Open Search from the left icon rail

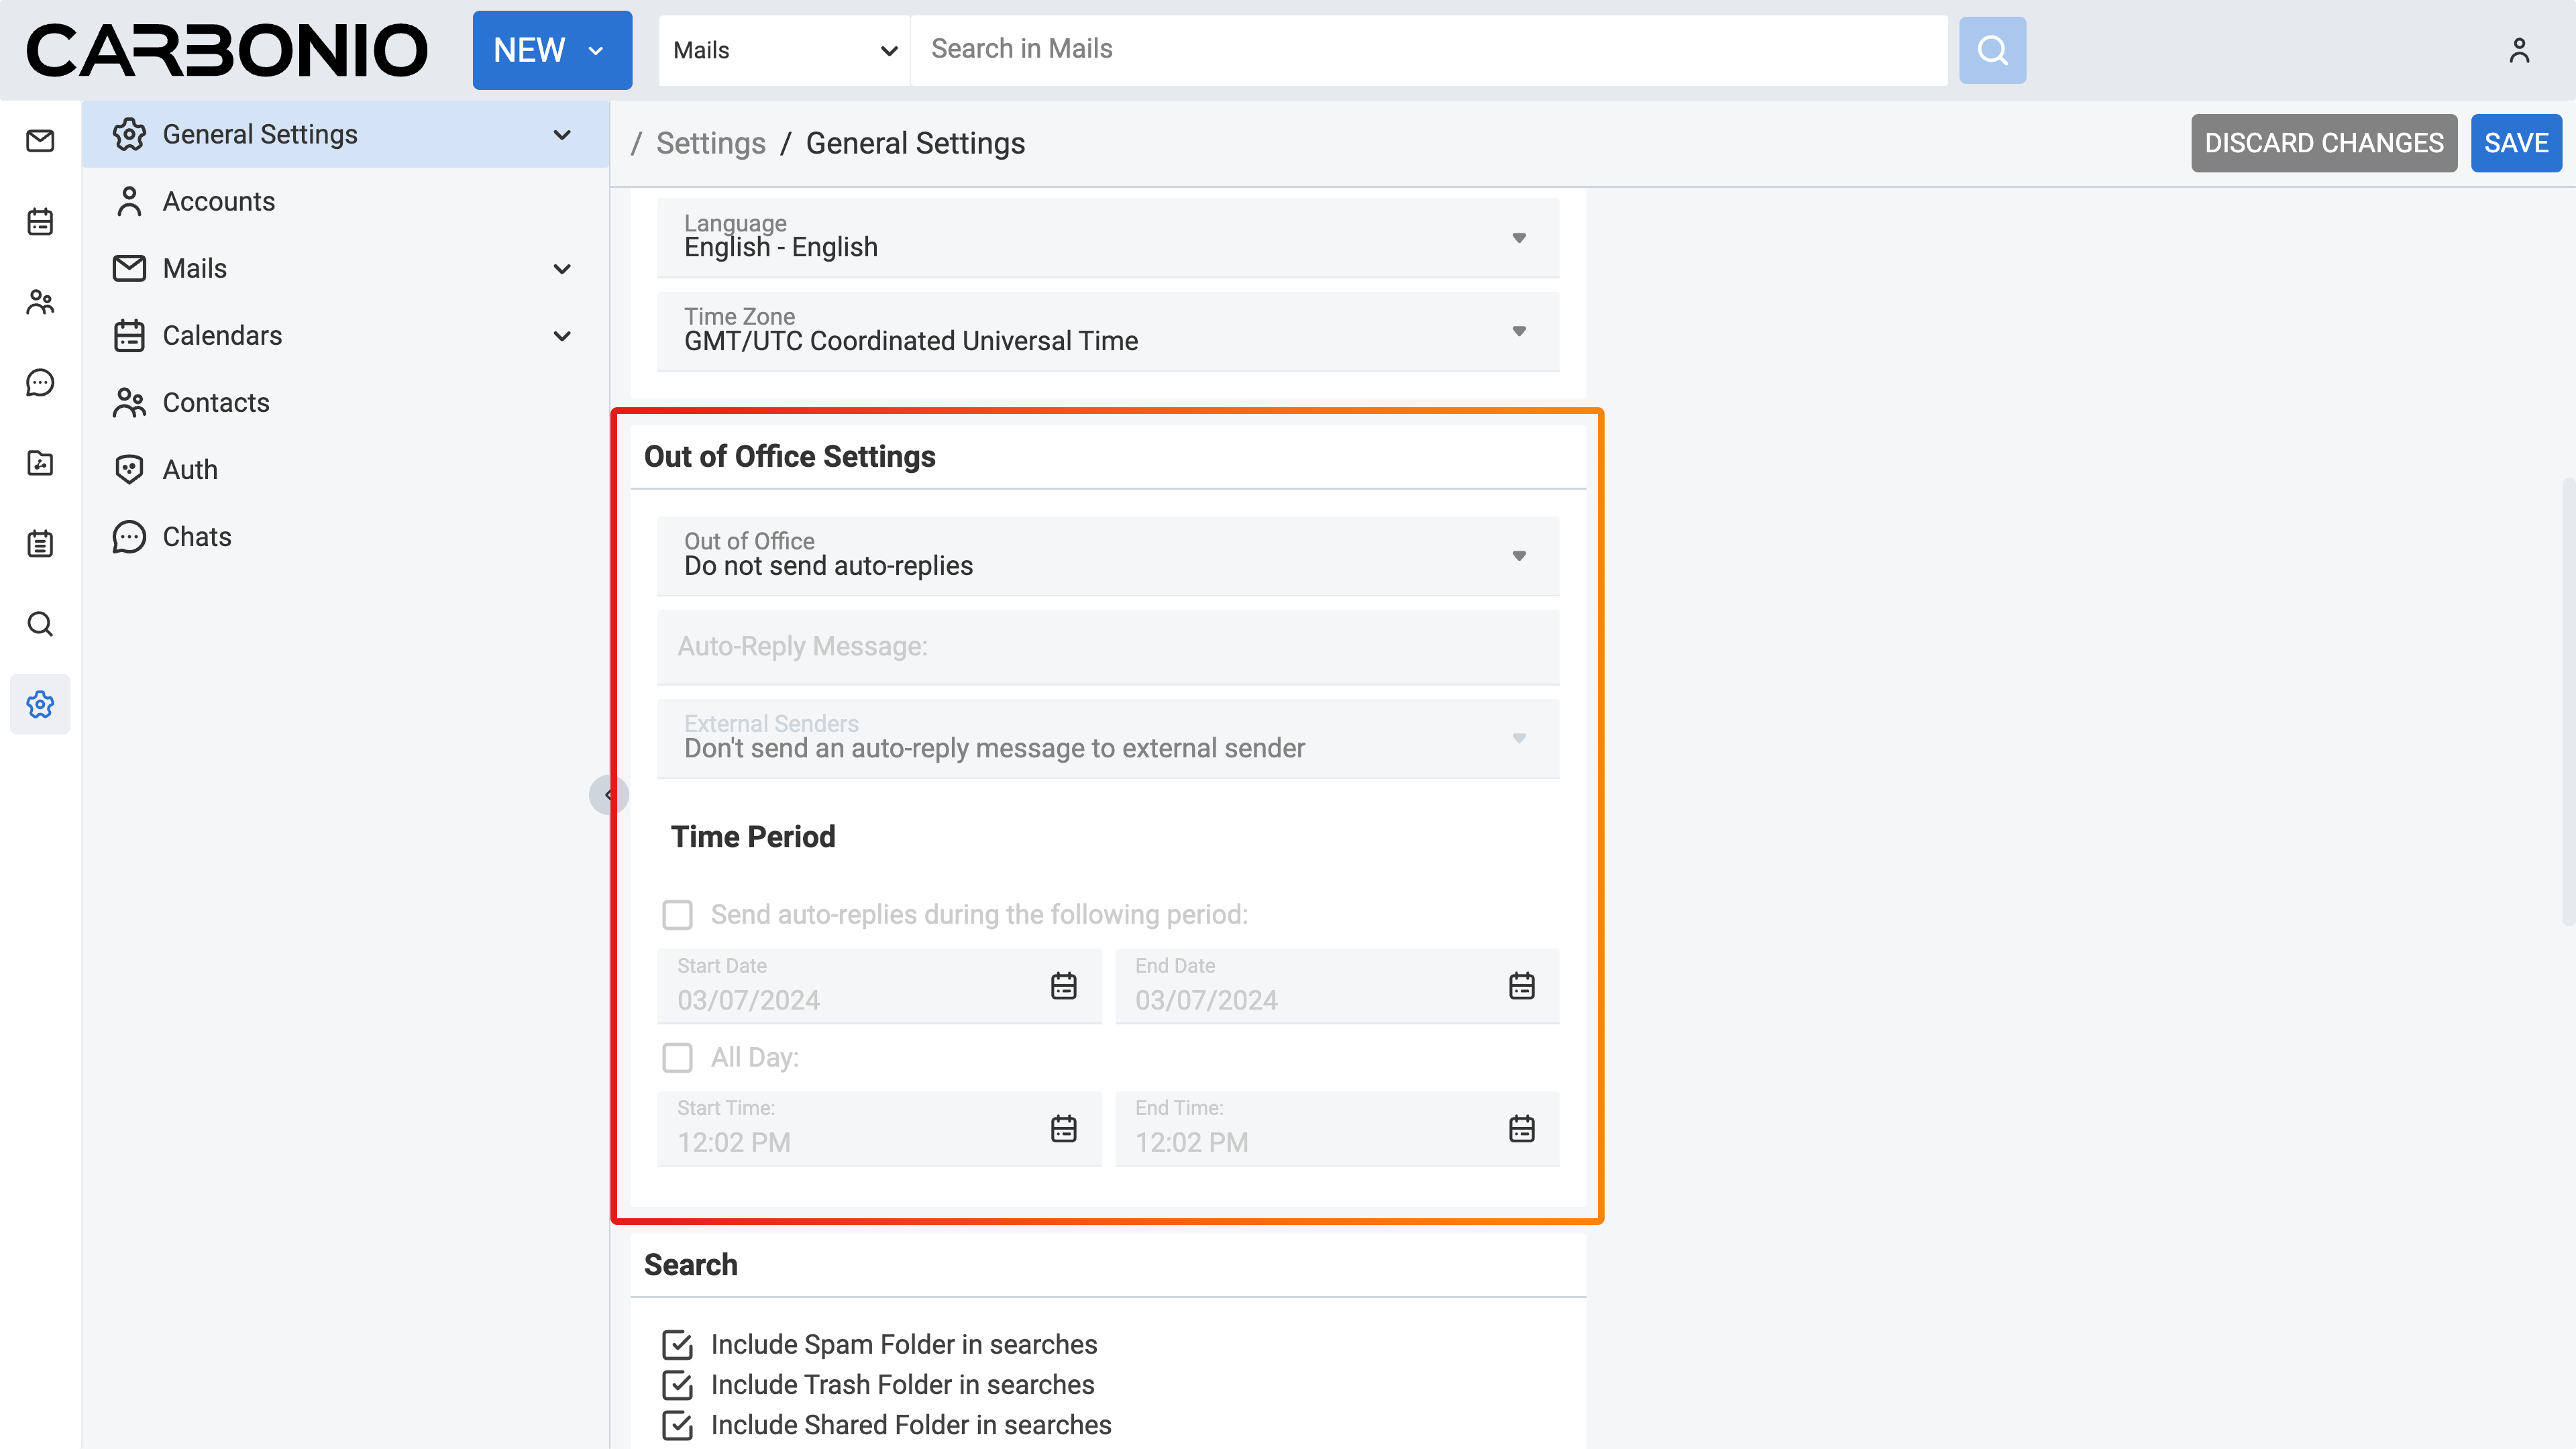click(40, 624)
